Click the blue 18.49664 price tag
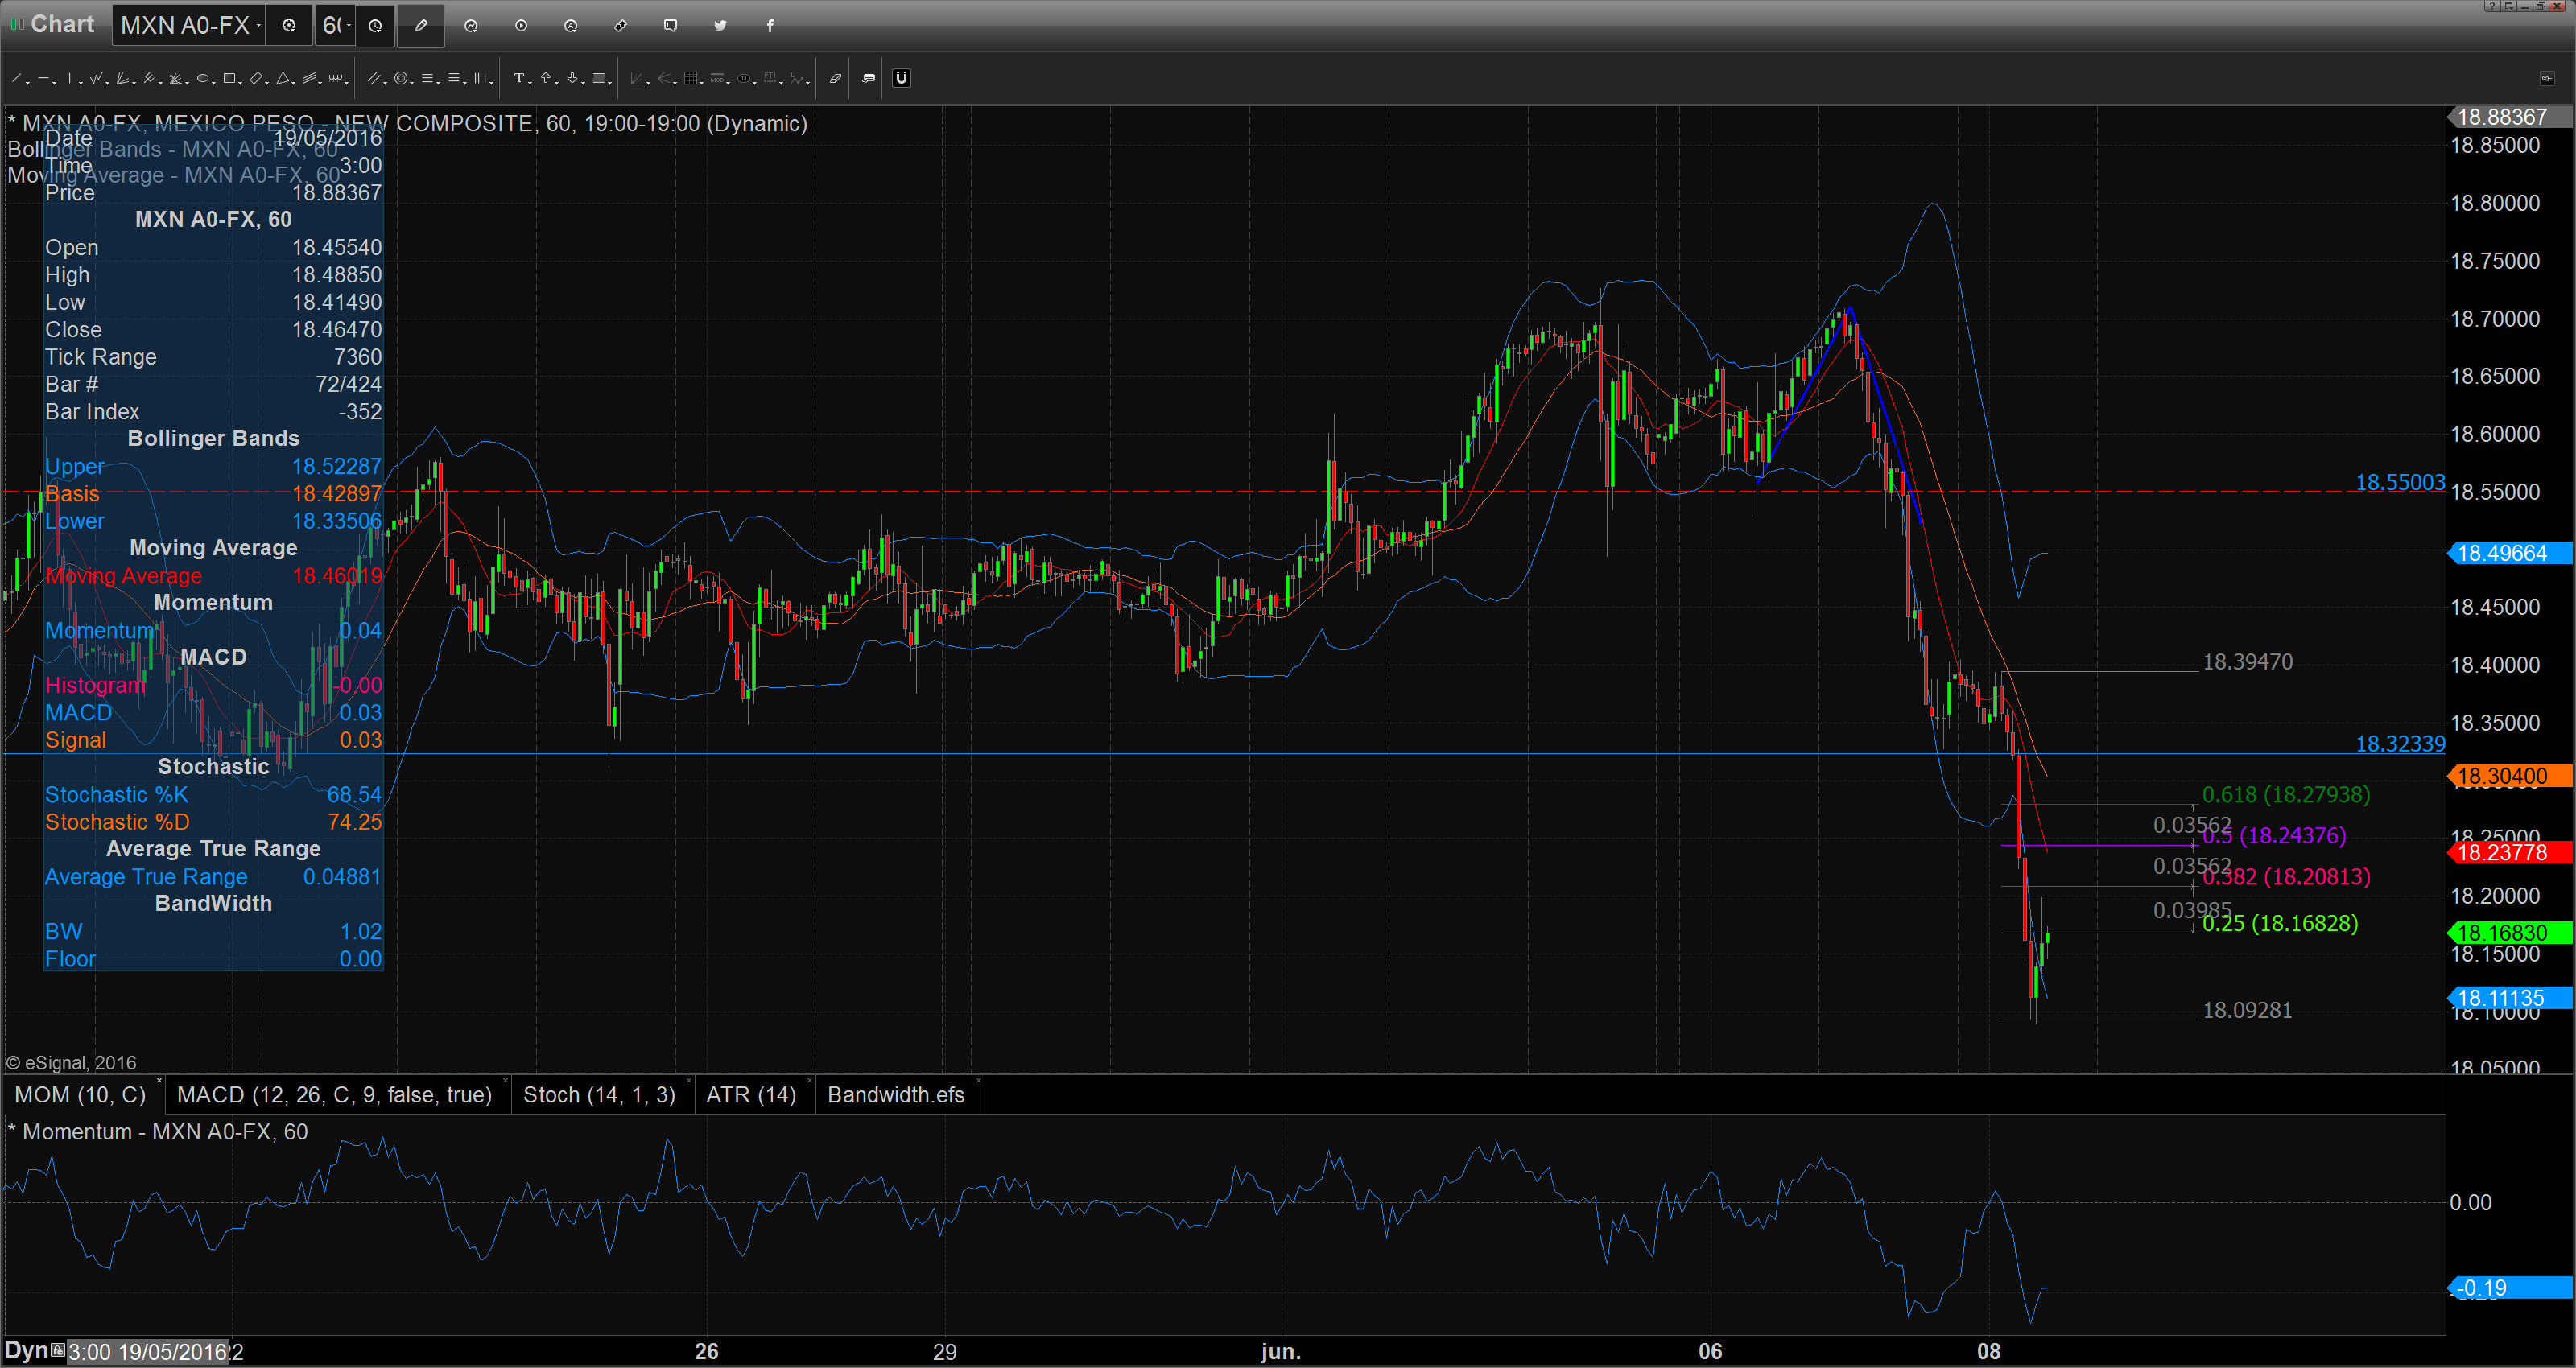The image size is (2576, 1368). click(2509, 553)
